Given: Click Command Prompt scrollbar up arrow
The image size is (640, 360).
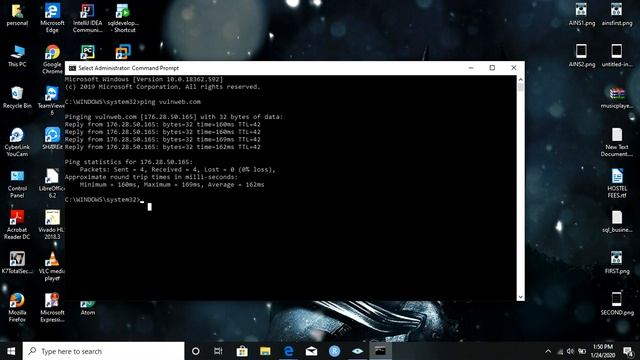Looking at the screenshot, I should point(520,79).
